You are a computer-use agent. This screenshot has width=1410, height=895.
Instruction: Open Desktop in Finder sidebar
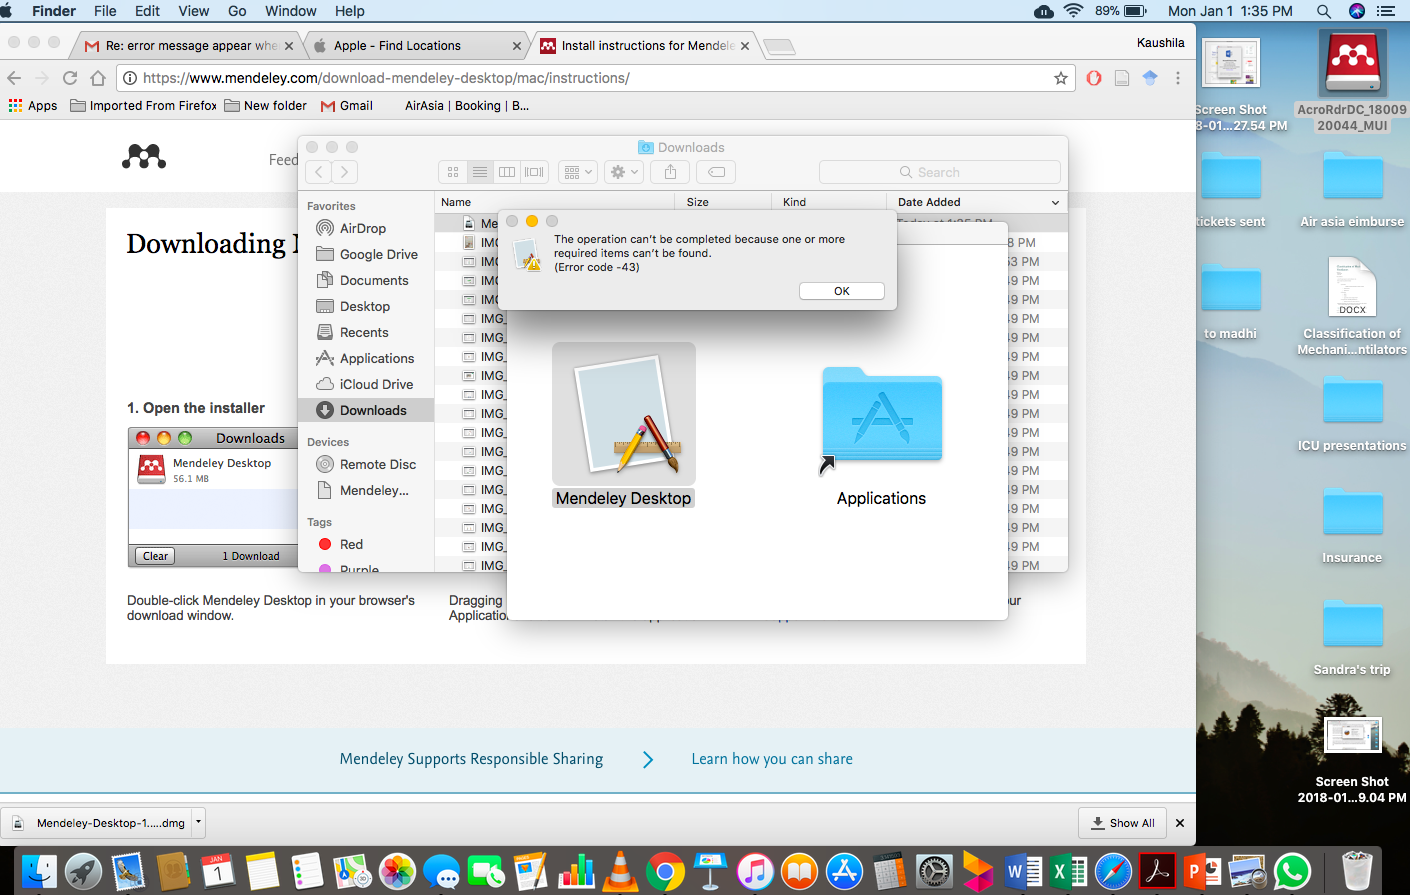coord(366,306)
